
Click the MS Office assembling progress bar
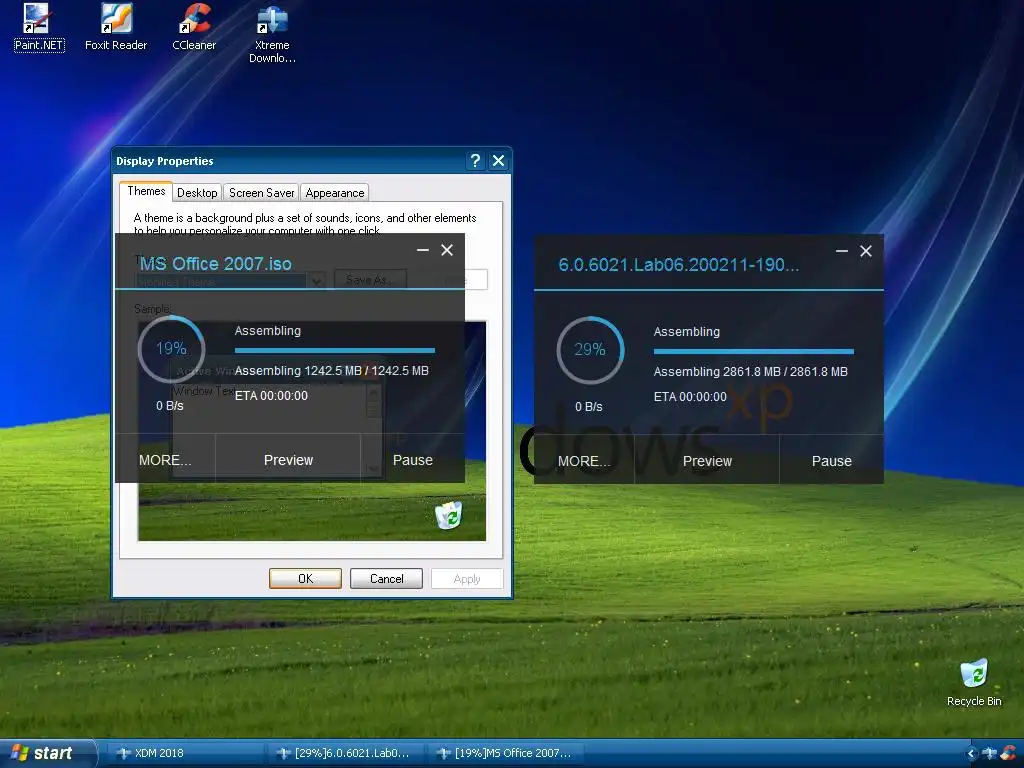(334, 351)
